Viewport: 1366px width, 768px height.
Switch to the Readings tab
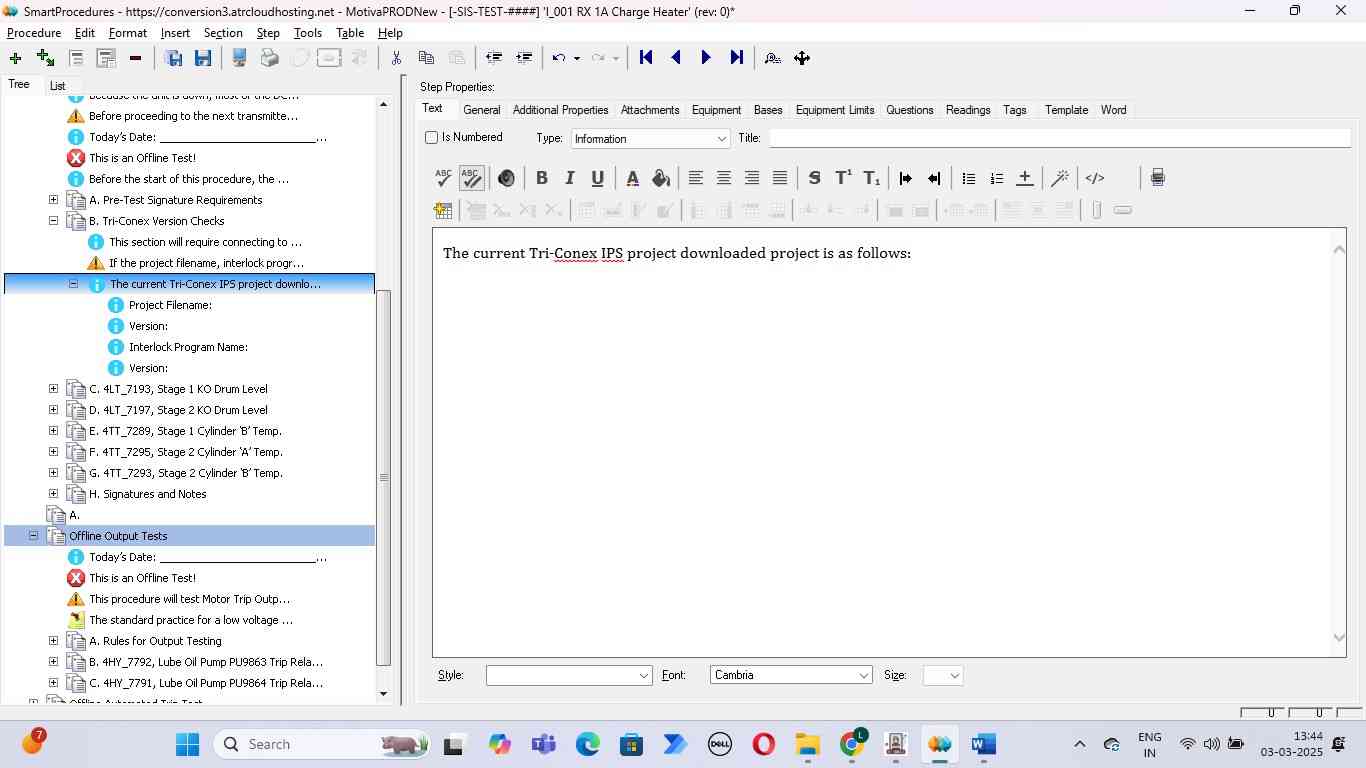[968, 110]
